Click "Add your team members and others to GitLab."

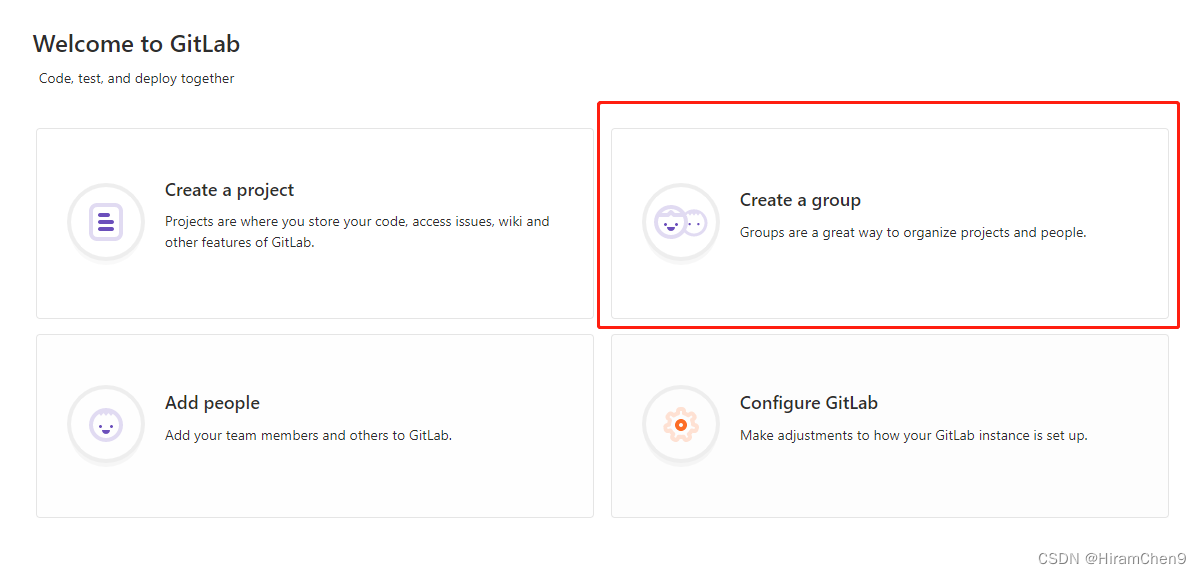click(308, 436)
